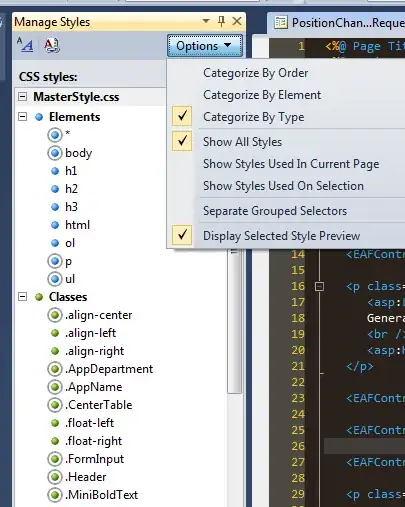Collapse the code block at line 16
This screenshot has height=507, width=405.
coord(319,286)
